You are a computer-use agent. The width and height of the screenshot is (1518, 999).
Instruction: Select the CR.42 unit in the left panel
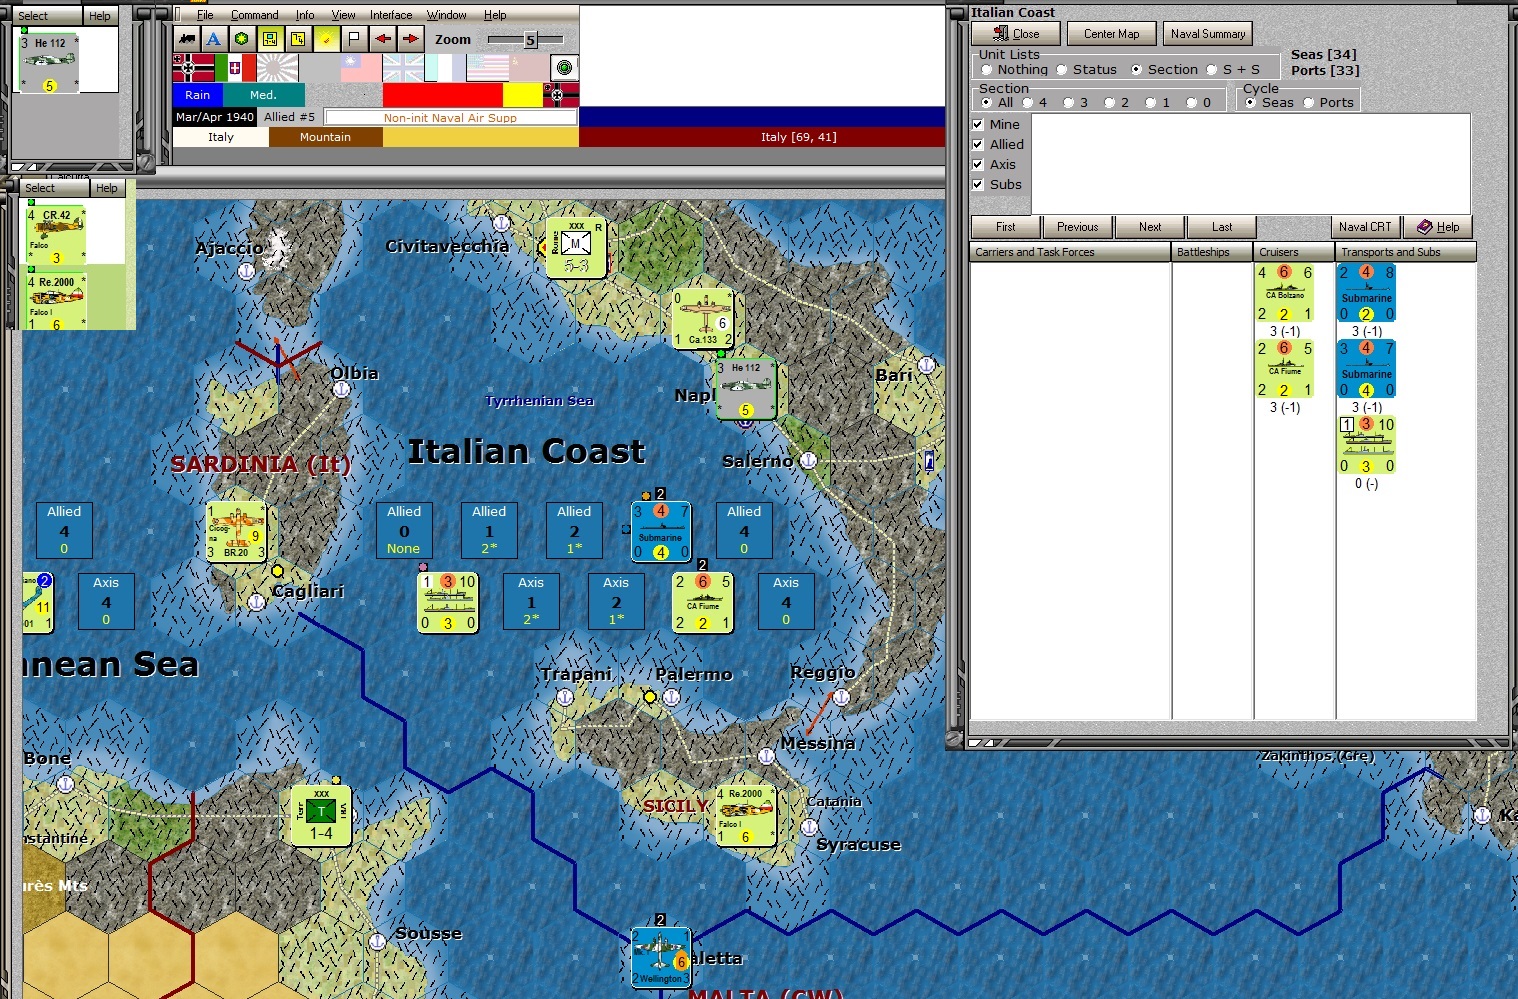[x=56, y=236]
